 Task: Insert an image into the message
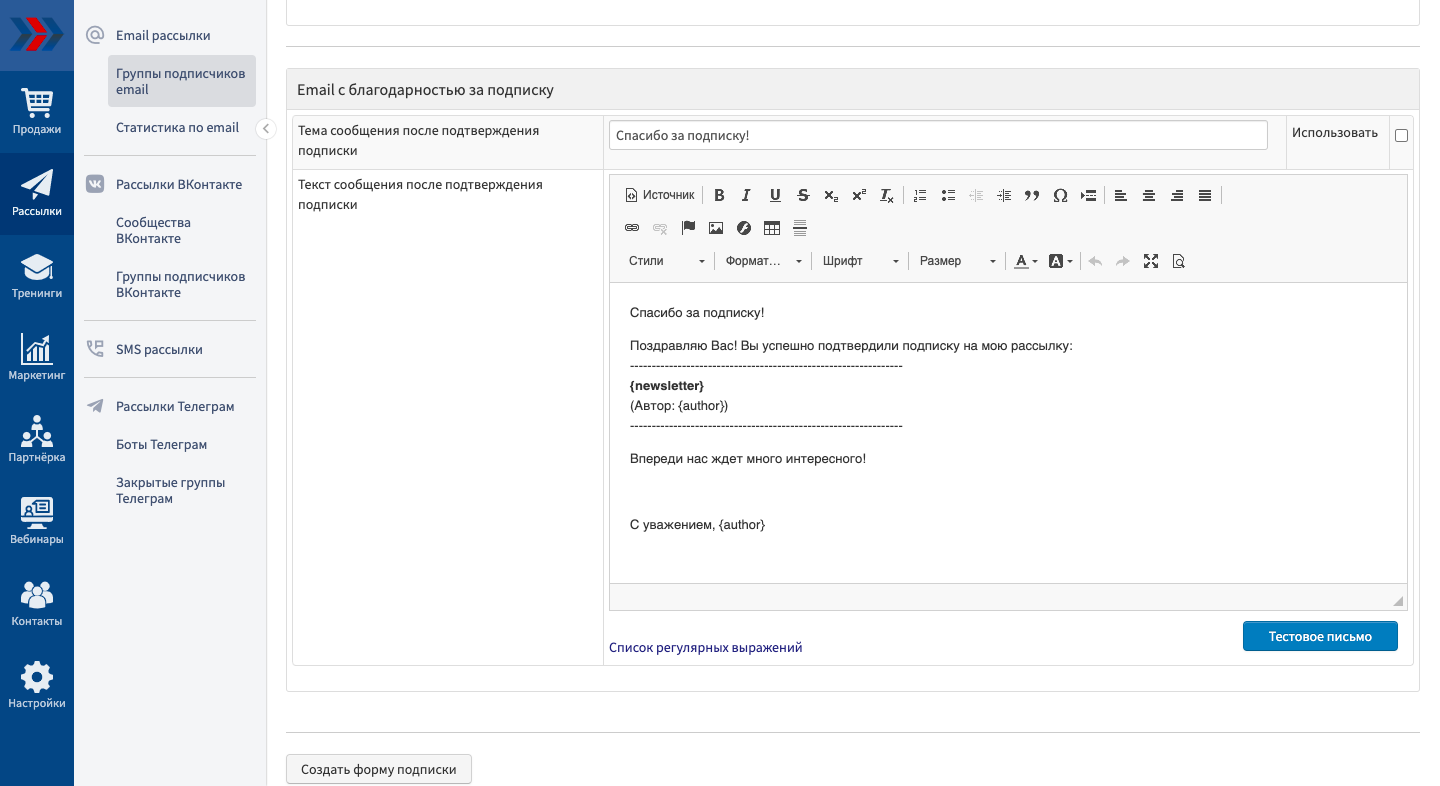tap(716, 228)
